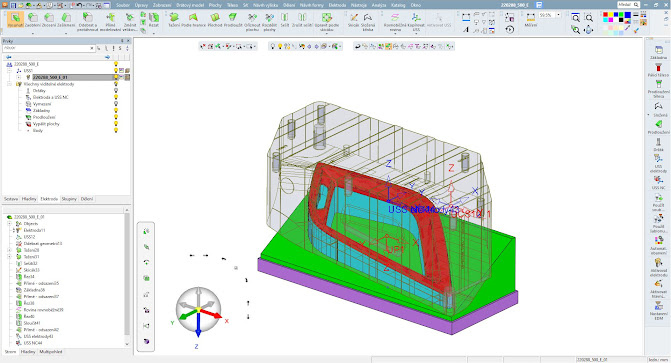Screen dimensions: 671x363
Task: Expand the 220288_500_E_01 tree node
Action: tap(19, 77)
